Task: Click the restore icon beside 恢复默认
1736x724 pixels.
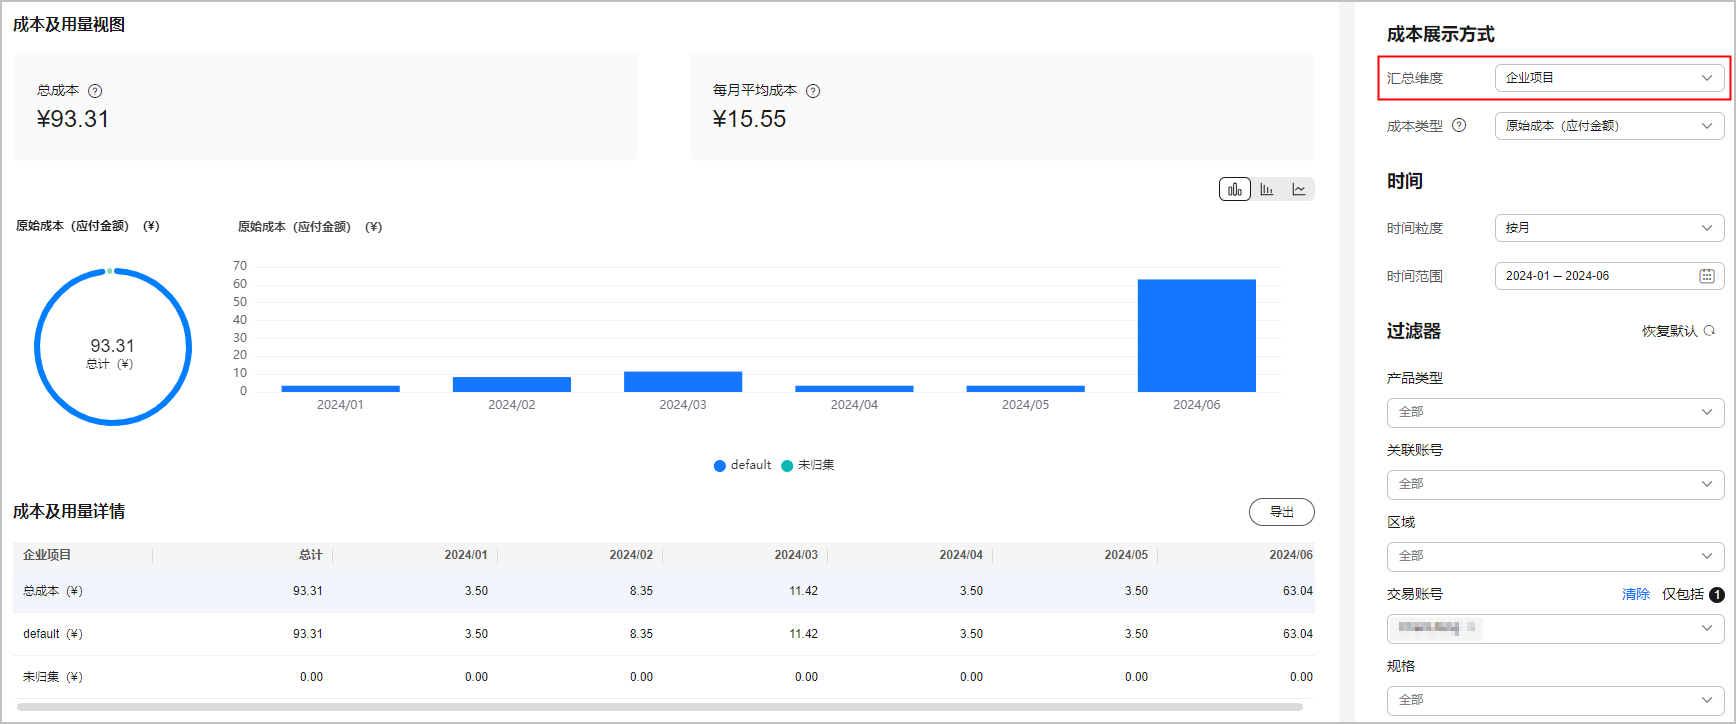Action: 1709,331
